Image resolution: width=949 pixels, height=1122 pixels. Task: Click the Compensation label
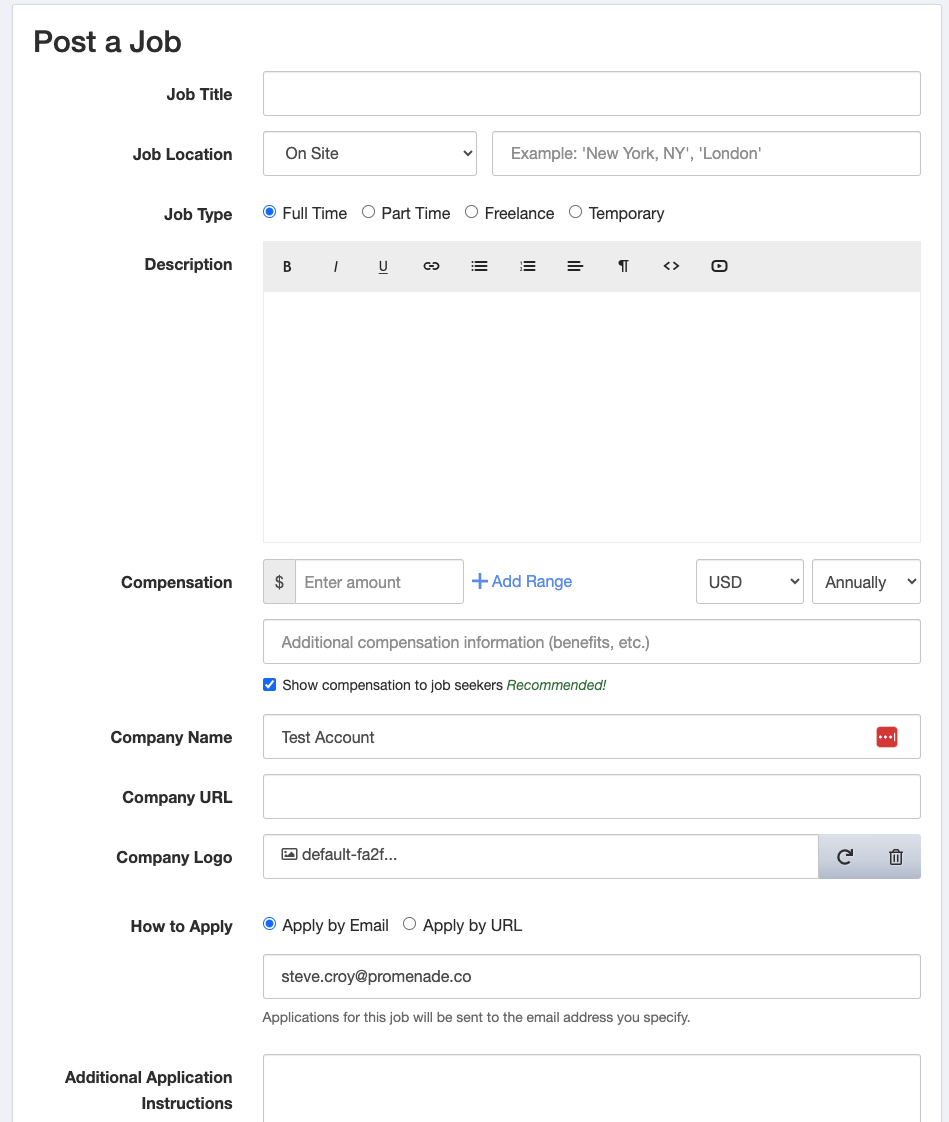point(177,582)
